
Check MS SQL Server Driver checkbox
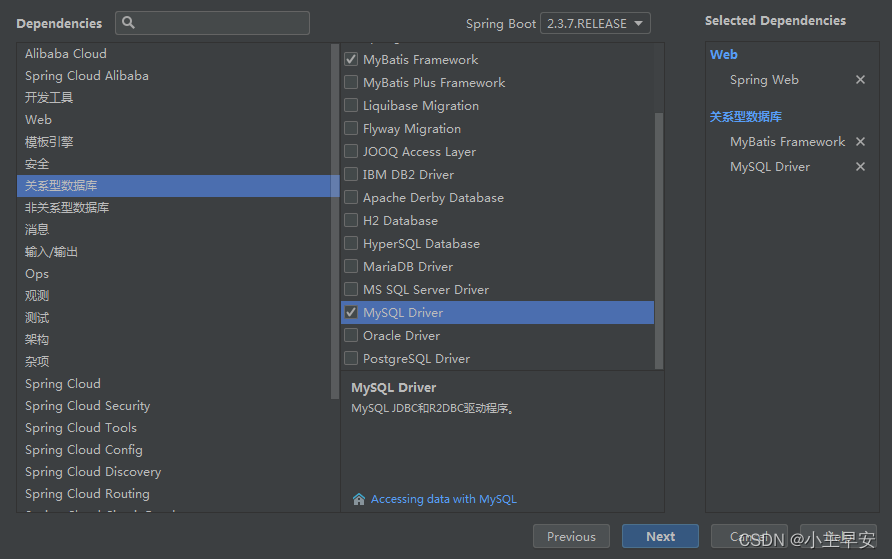[x=351, y=289]
